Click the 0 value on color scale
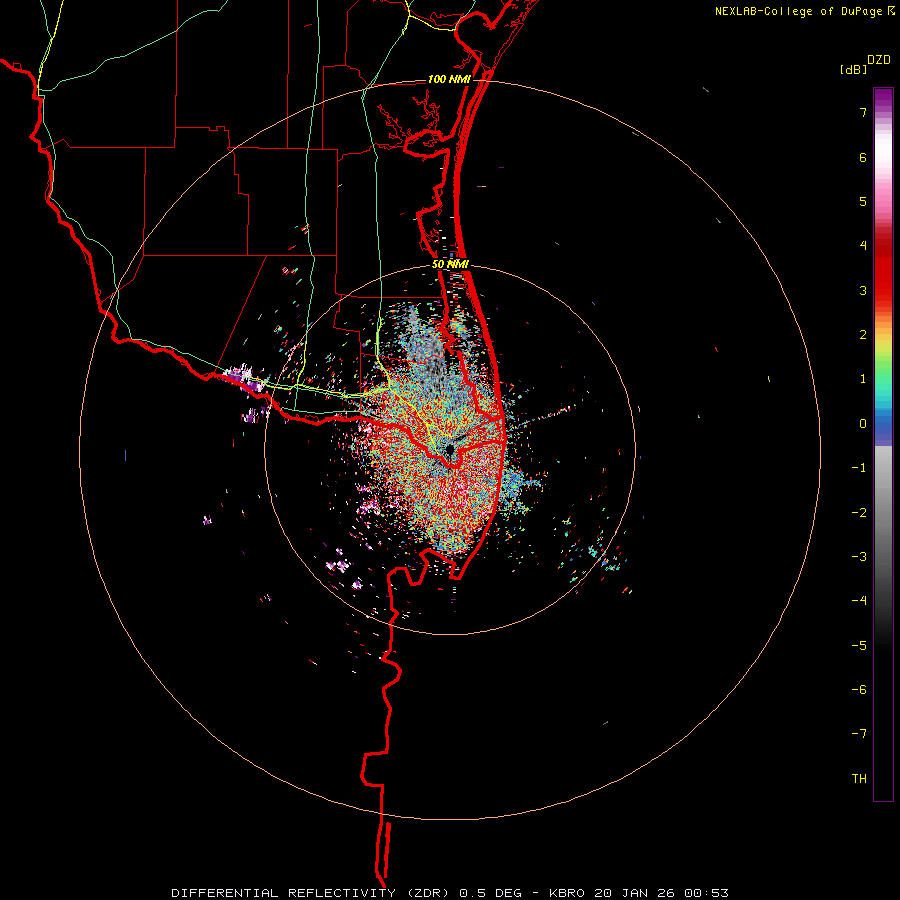900x900 pixels. pos(863,424)
